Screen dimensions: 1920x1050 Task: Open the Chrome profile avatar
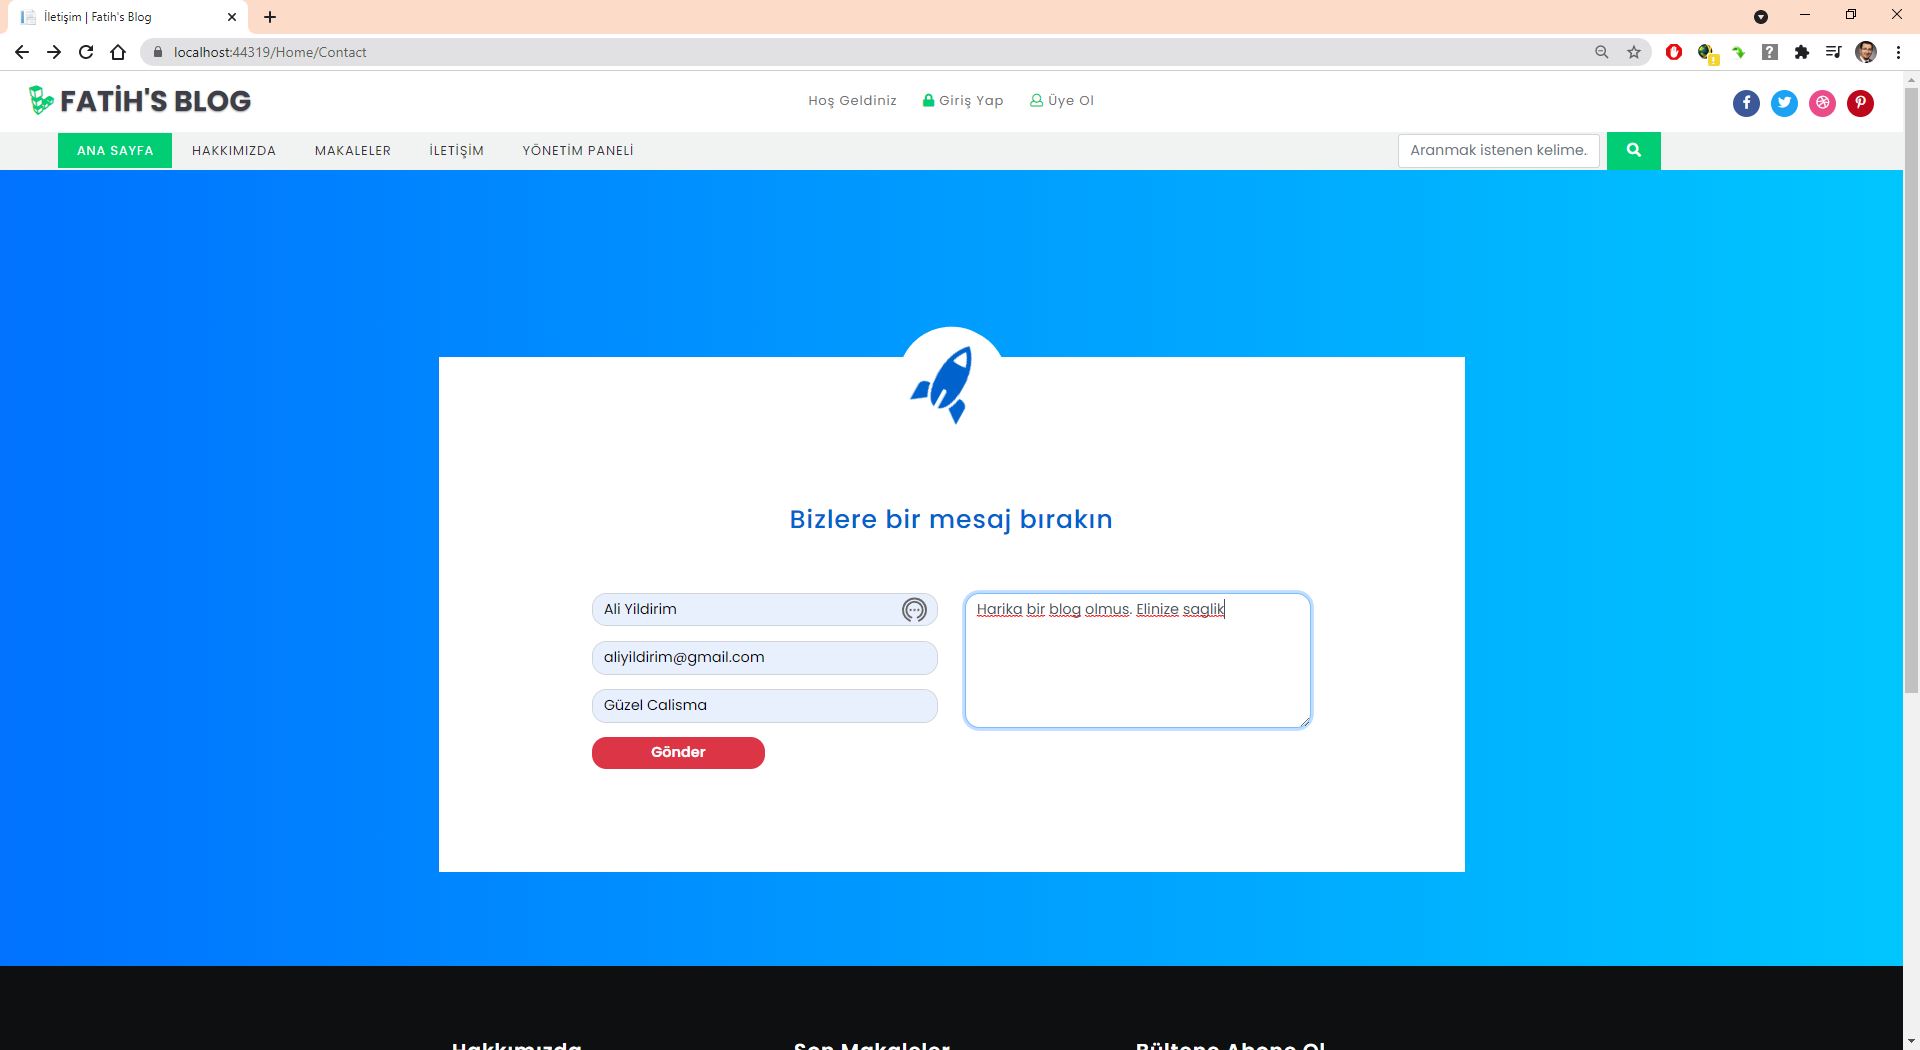pos(1866,52)
